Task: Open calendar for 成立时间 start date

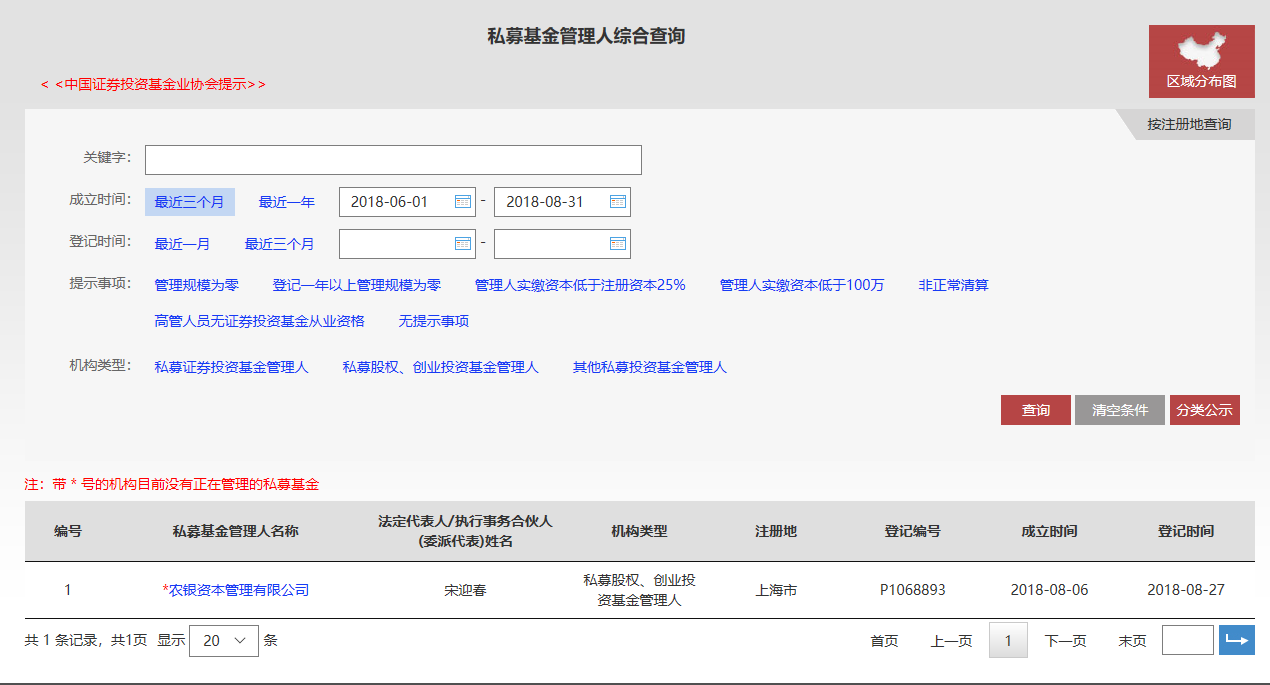Action: (x=462, y=202)
